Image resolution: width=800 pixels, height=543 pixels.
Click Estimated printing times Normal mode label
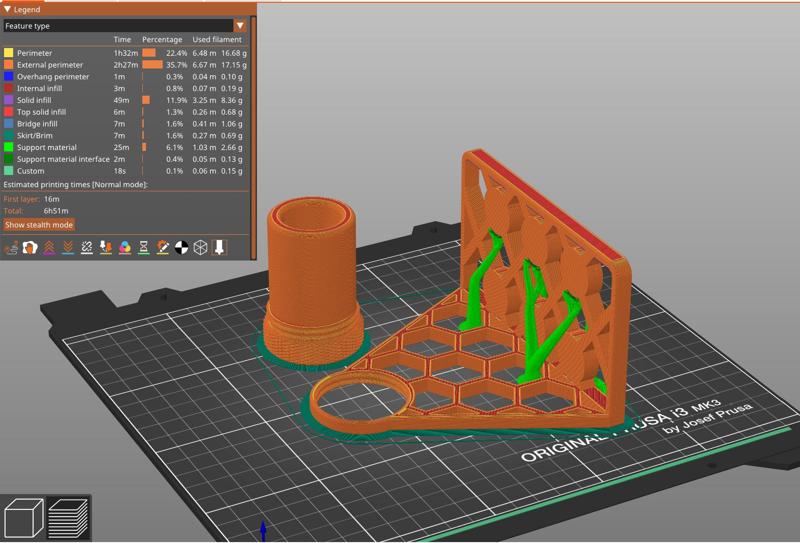76,184
